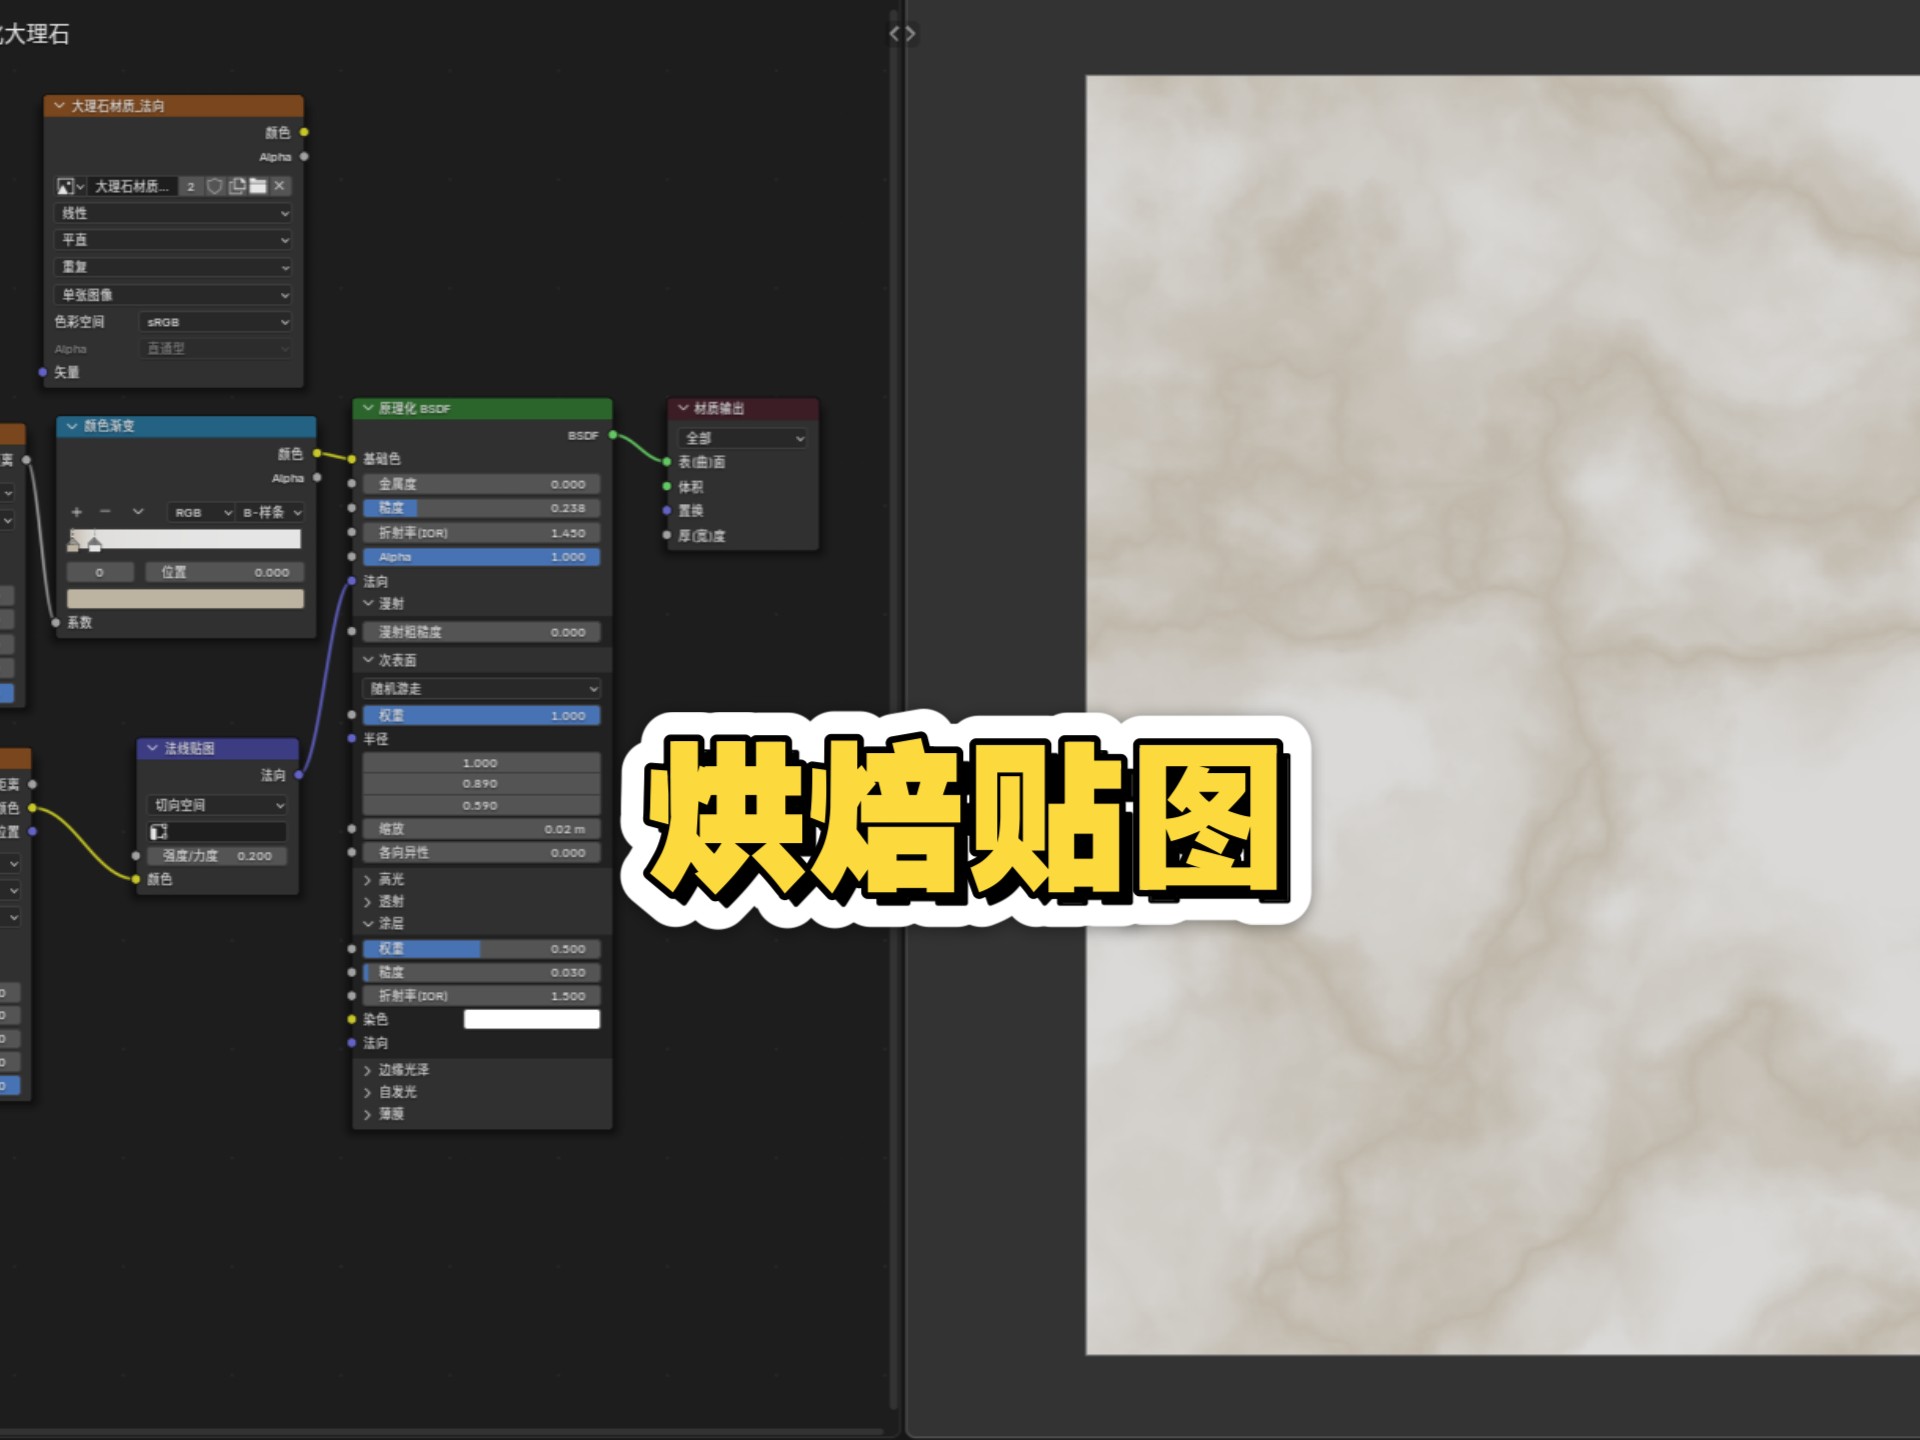Click the UV map field icon in 法线贴图 node
The height and width of the screenshot is (1440, 1920).
click(159, 832)
